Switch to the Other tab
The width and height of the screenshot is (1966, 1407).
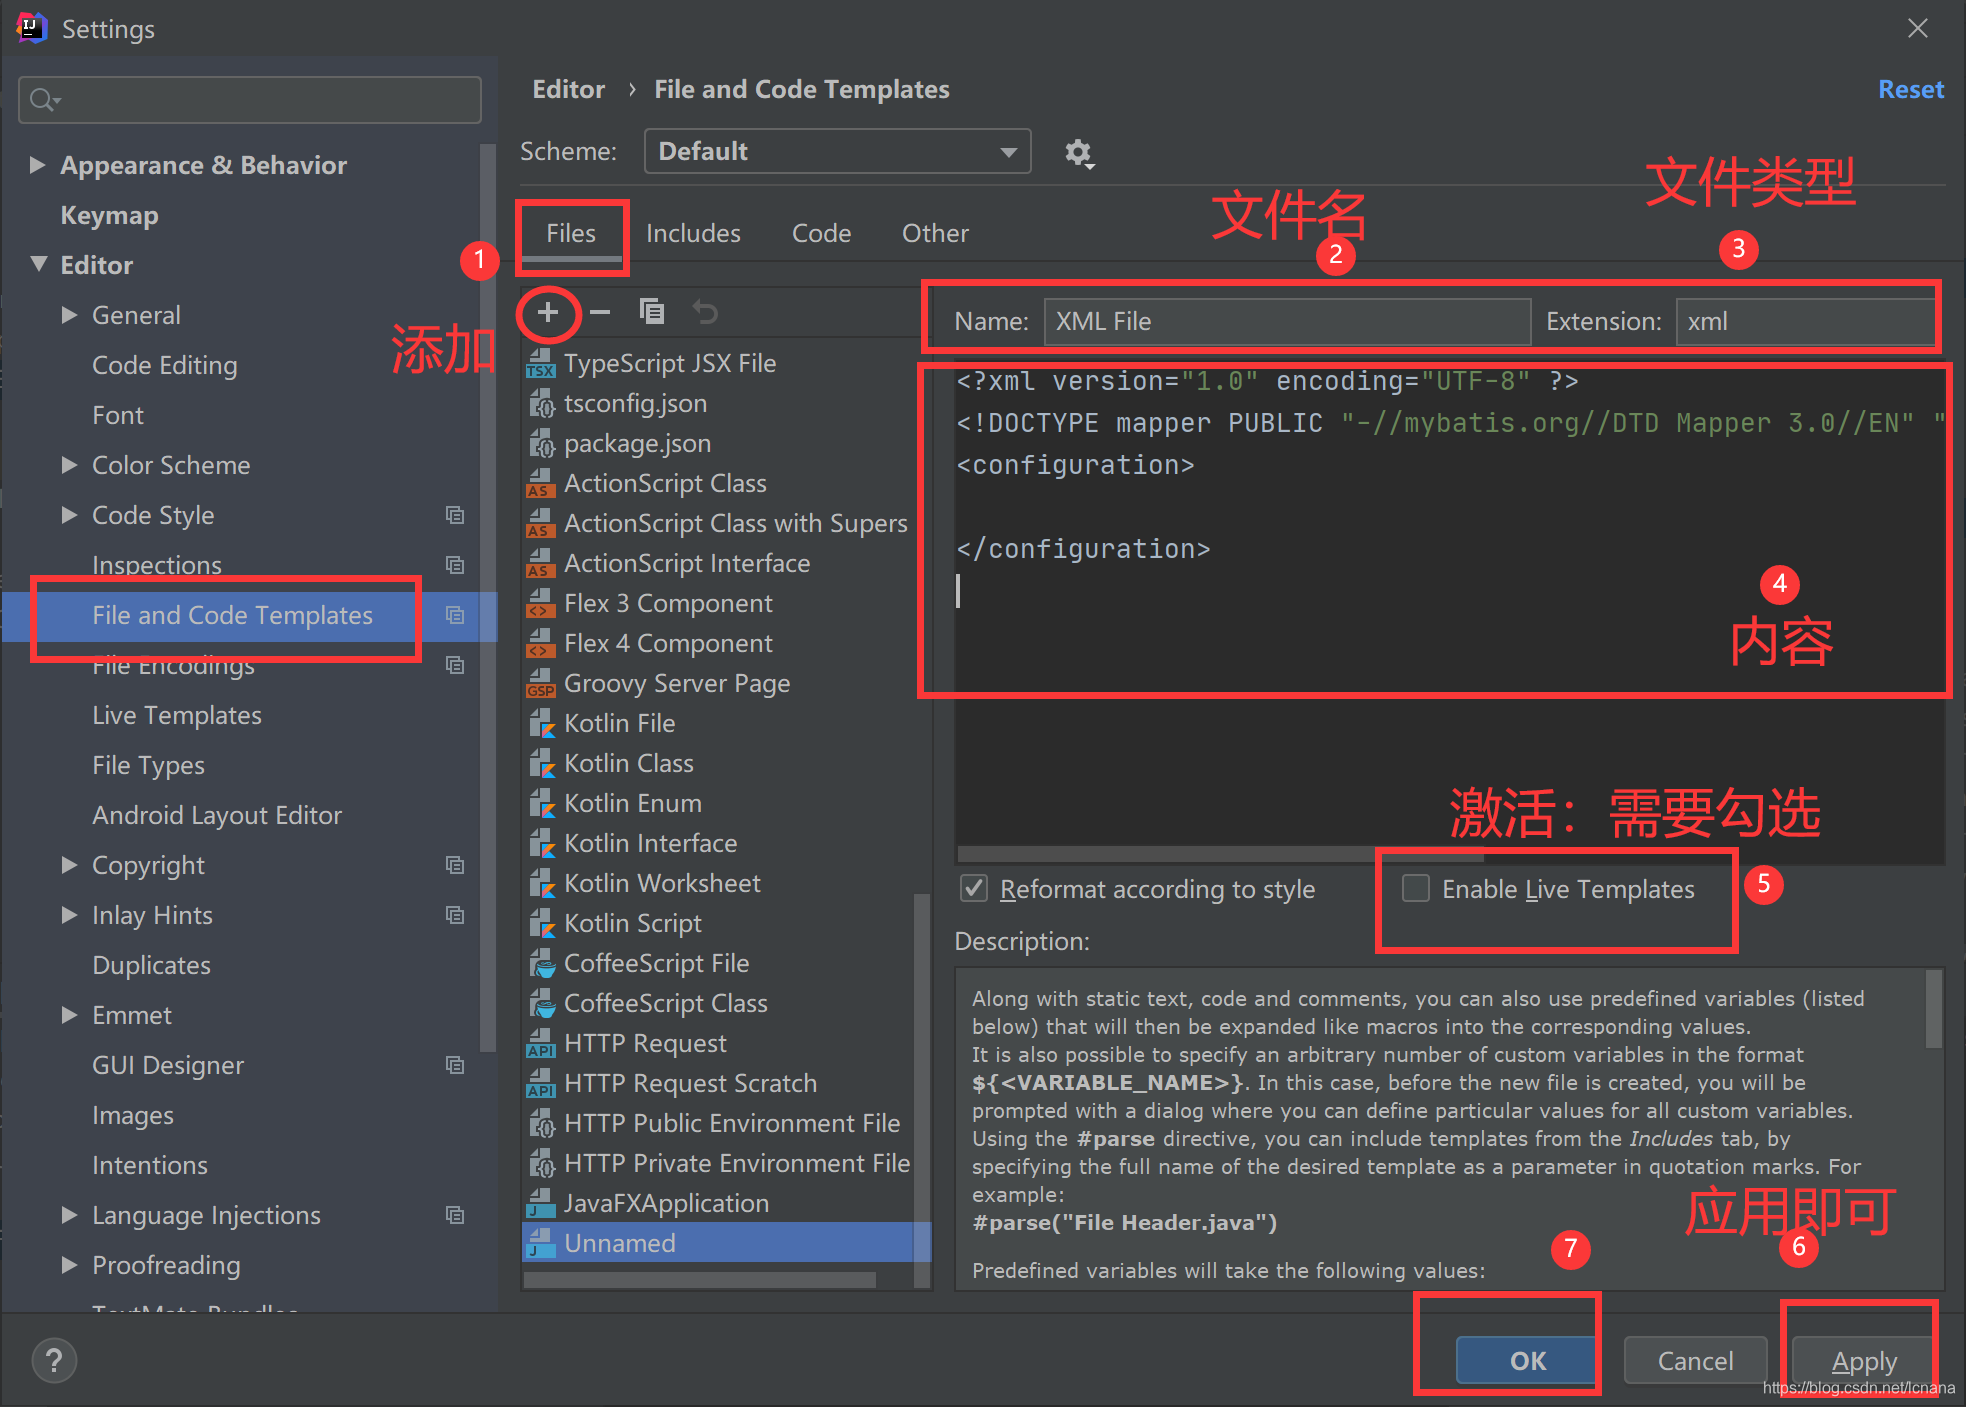(x=934, y=232)
